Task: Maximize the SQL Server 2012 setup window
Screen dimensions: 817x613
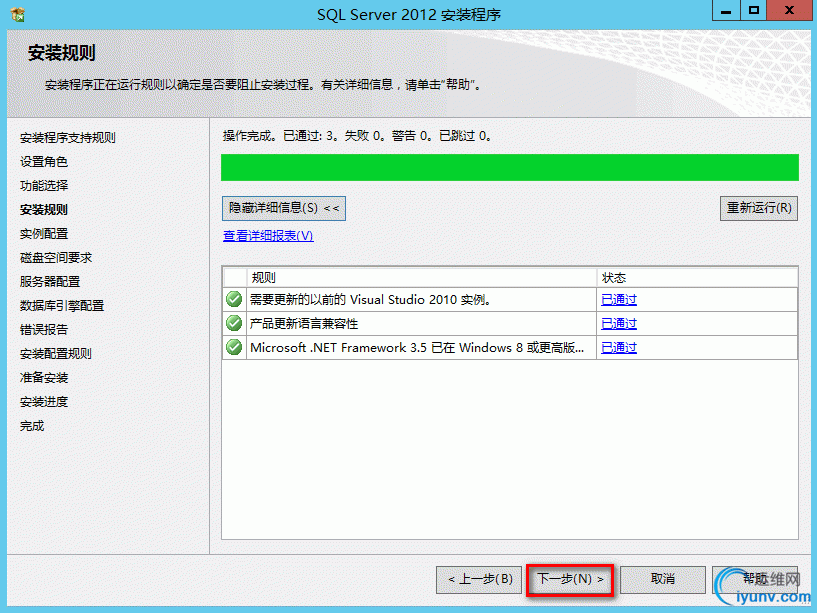Action: pyautogui.click(x=753, y=10)
